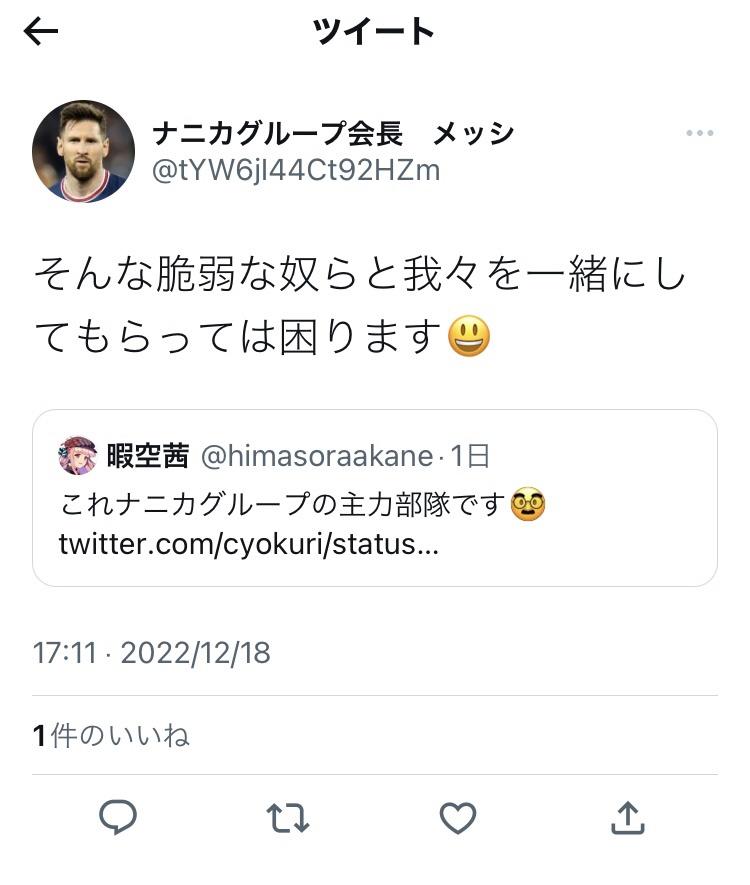
Task: Tap the back arrow icon
Action: point(41,32)
